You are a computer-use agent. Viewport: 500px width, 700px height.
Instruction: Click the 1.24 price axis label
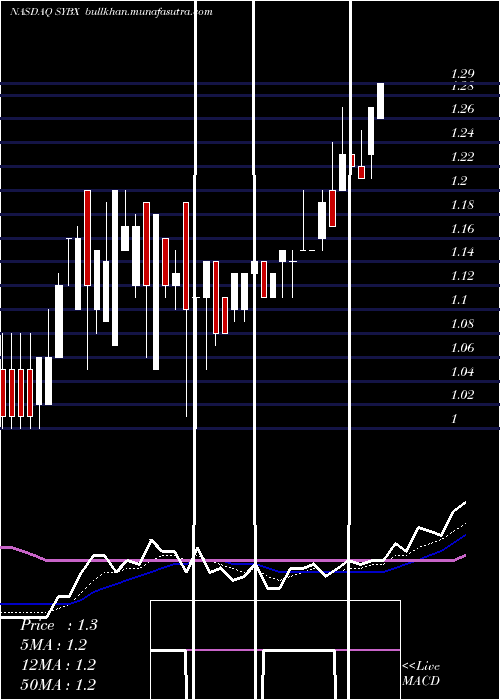click(462, 133)
